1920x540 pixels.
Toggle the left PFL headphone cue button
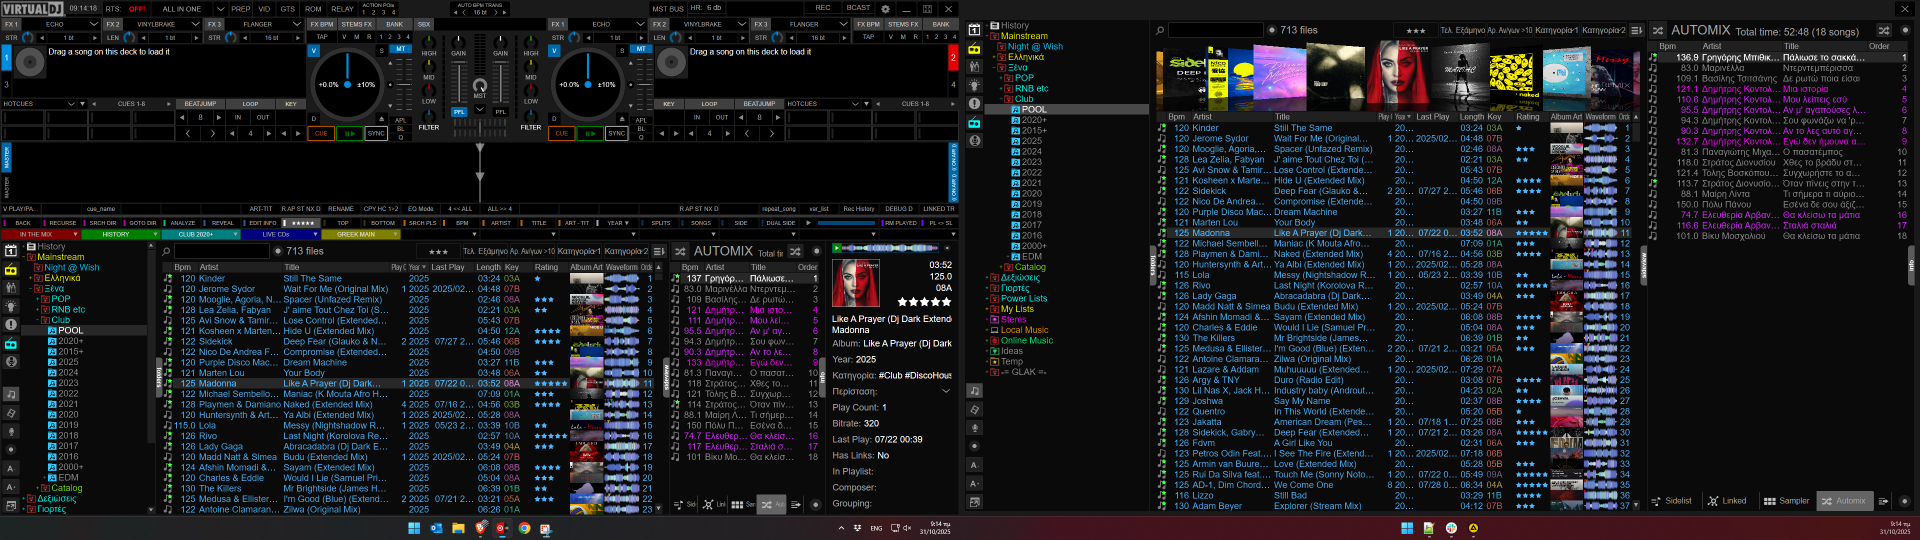[x=459, y=112]
